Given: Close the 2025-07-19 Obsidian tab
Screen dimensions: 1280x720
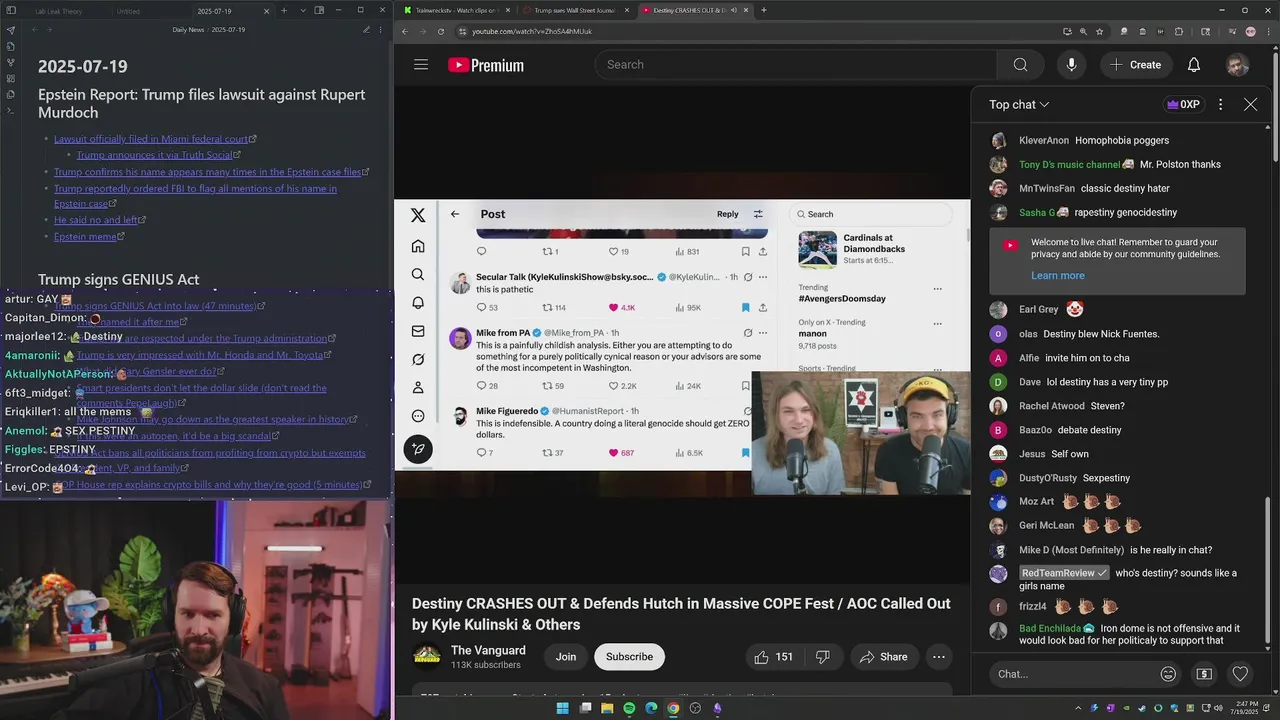Looking at the screenshot, I should pyautogui.click(x=266, y=11).
